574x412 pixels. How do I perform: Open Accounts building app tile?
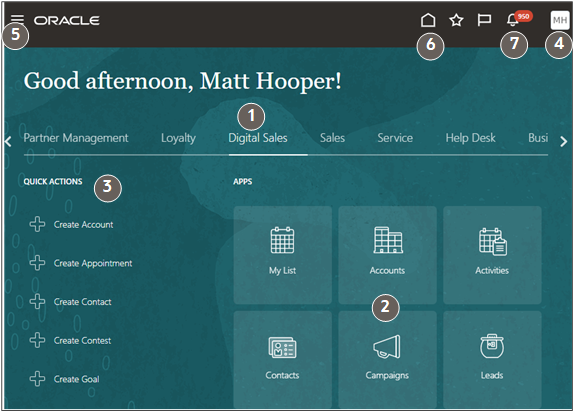click(x=387, y=255)
